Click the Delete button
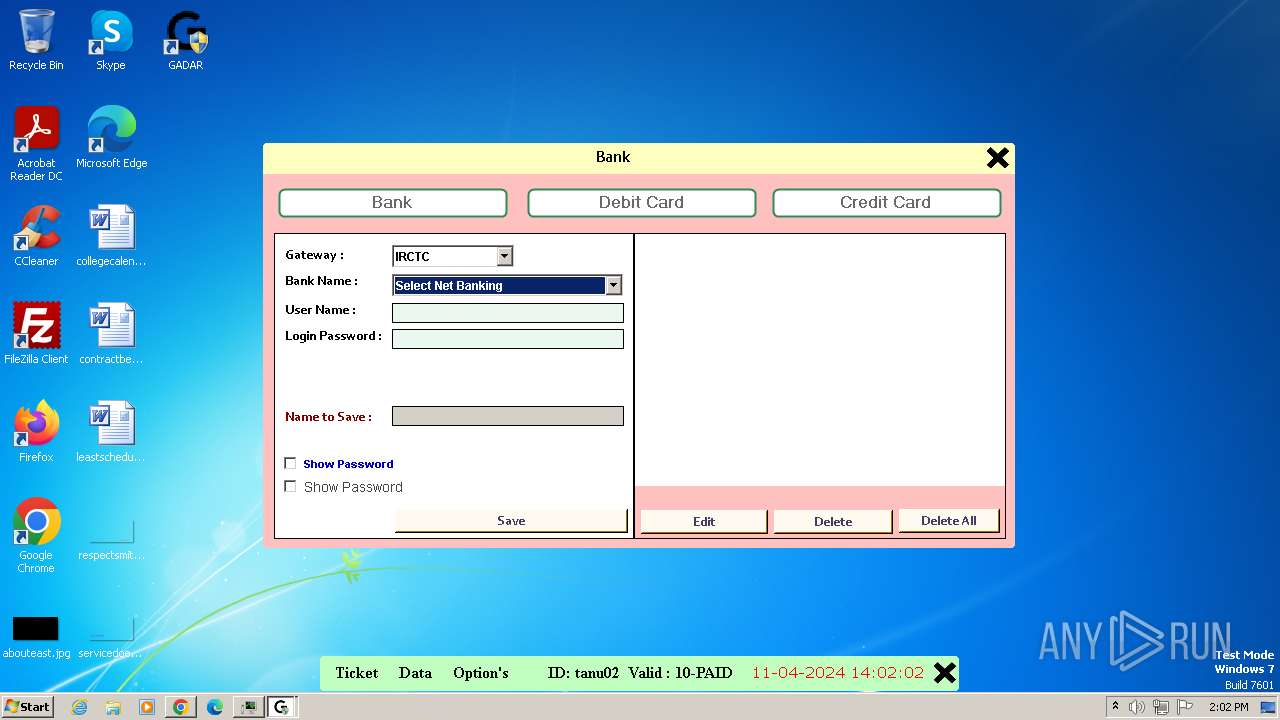Image resolution: width=1280 pixels, height=720 pixels. [x=833, y=521]
